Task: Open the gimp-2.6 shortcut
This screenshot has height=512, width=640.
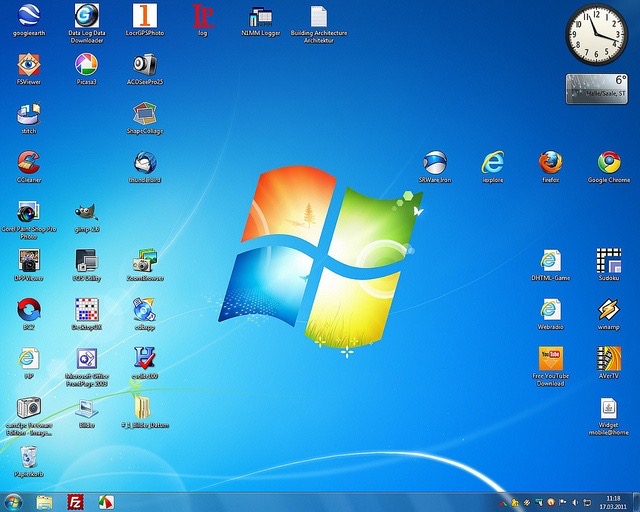Action: coord(87,216)
